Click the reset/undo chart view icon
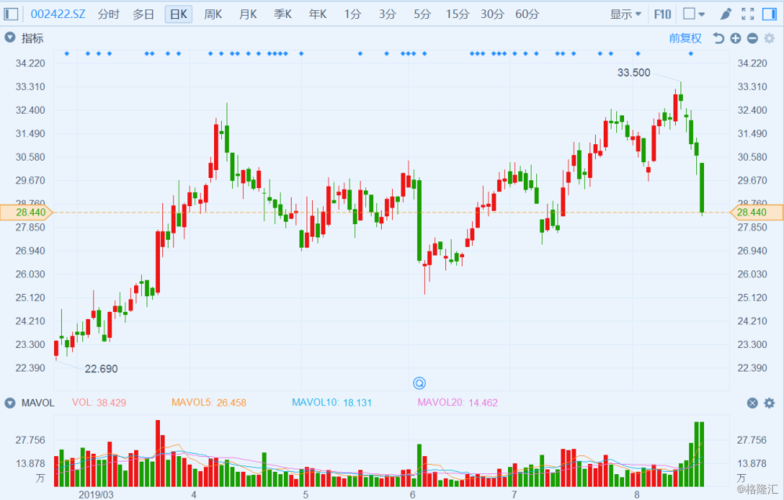Image resolution: width=784 pixels, height=500 pixels. click(718, 38)
